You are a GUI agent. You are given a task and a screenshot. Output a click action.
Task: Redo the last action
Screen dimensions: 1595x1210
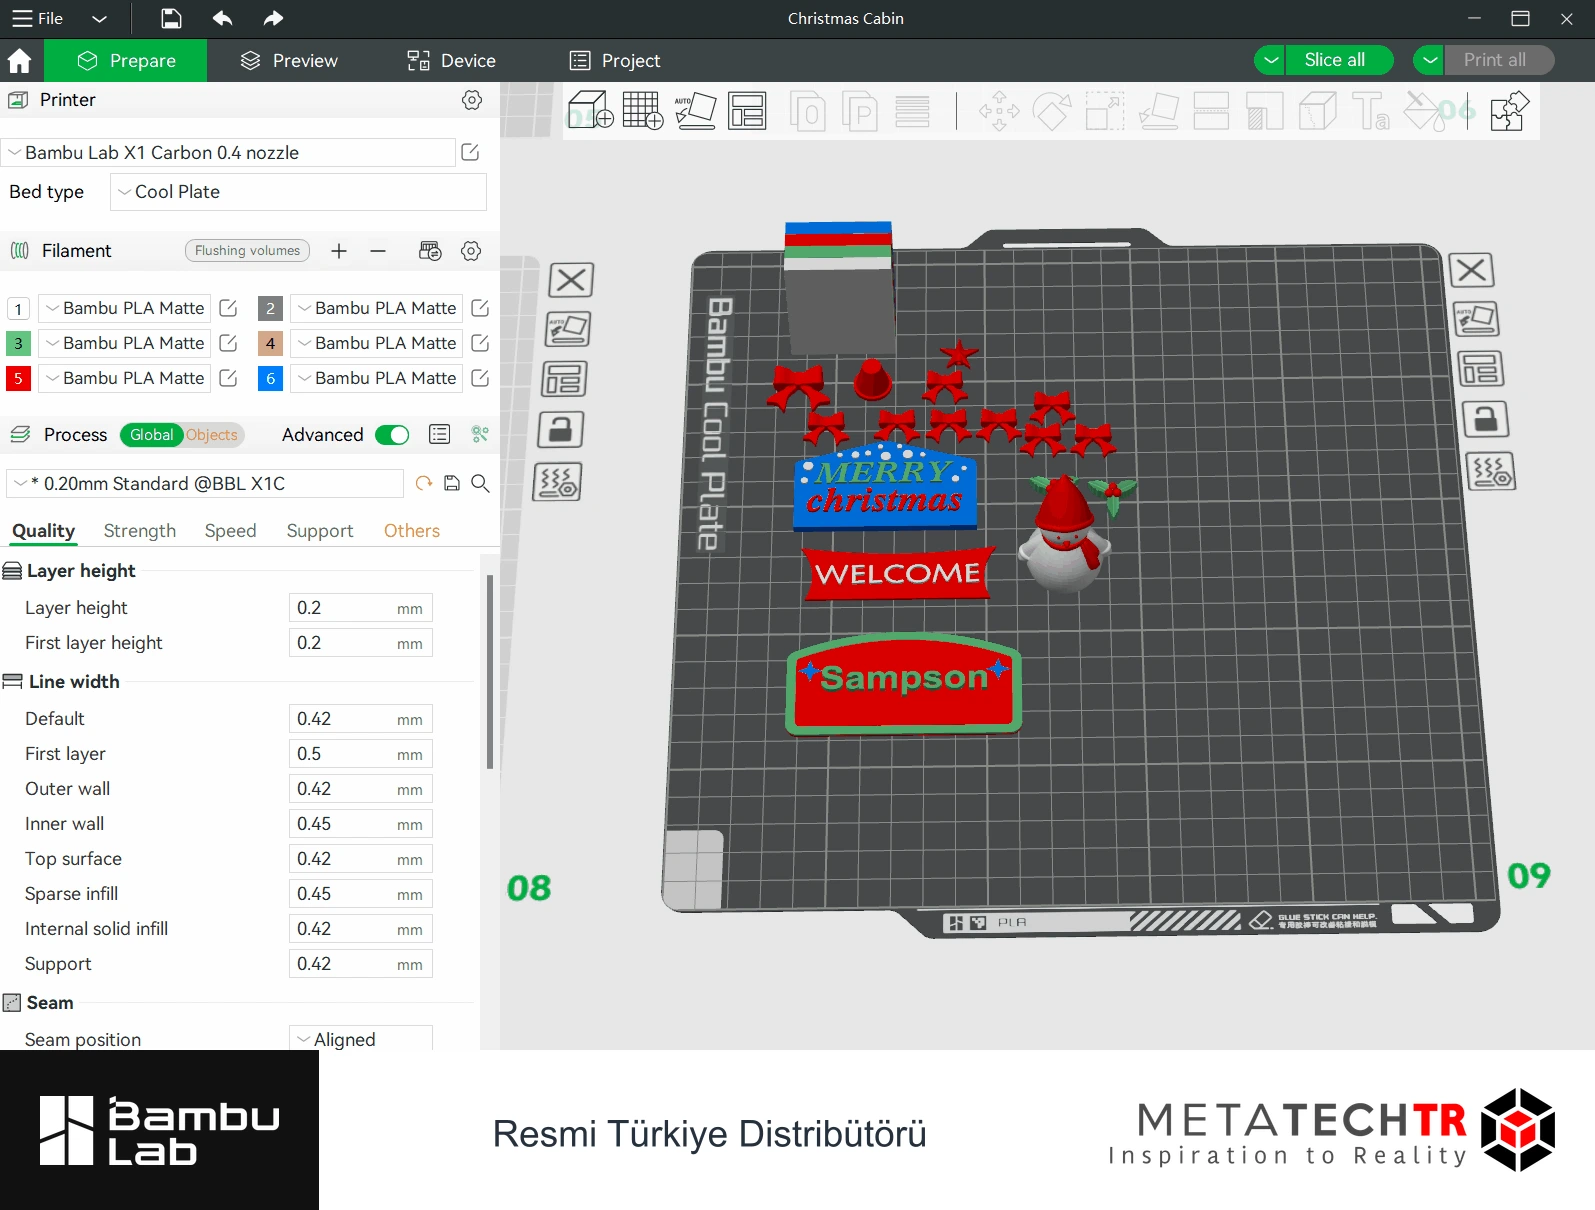pos(273,18)
